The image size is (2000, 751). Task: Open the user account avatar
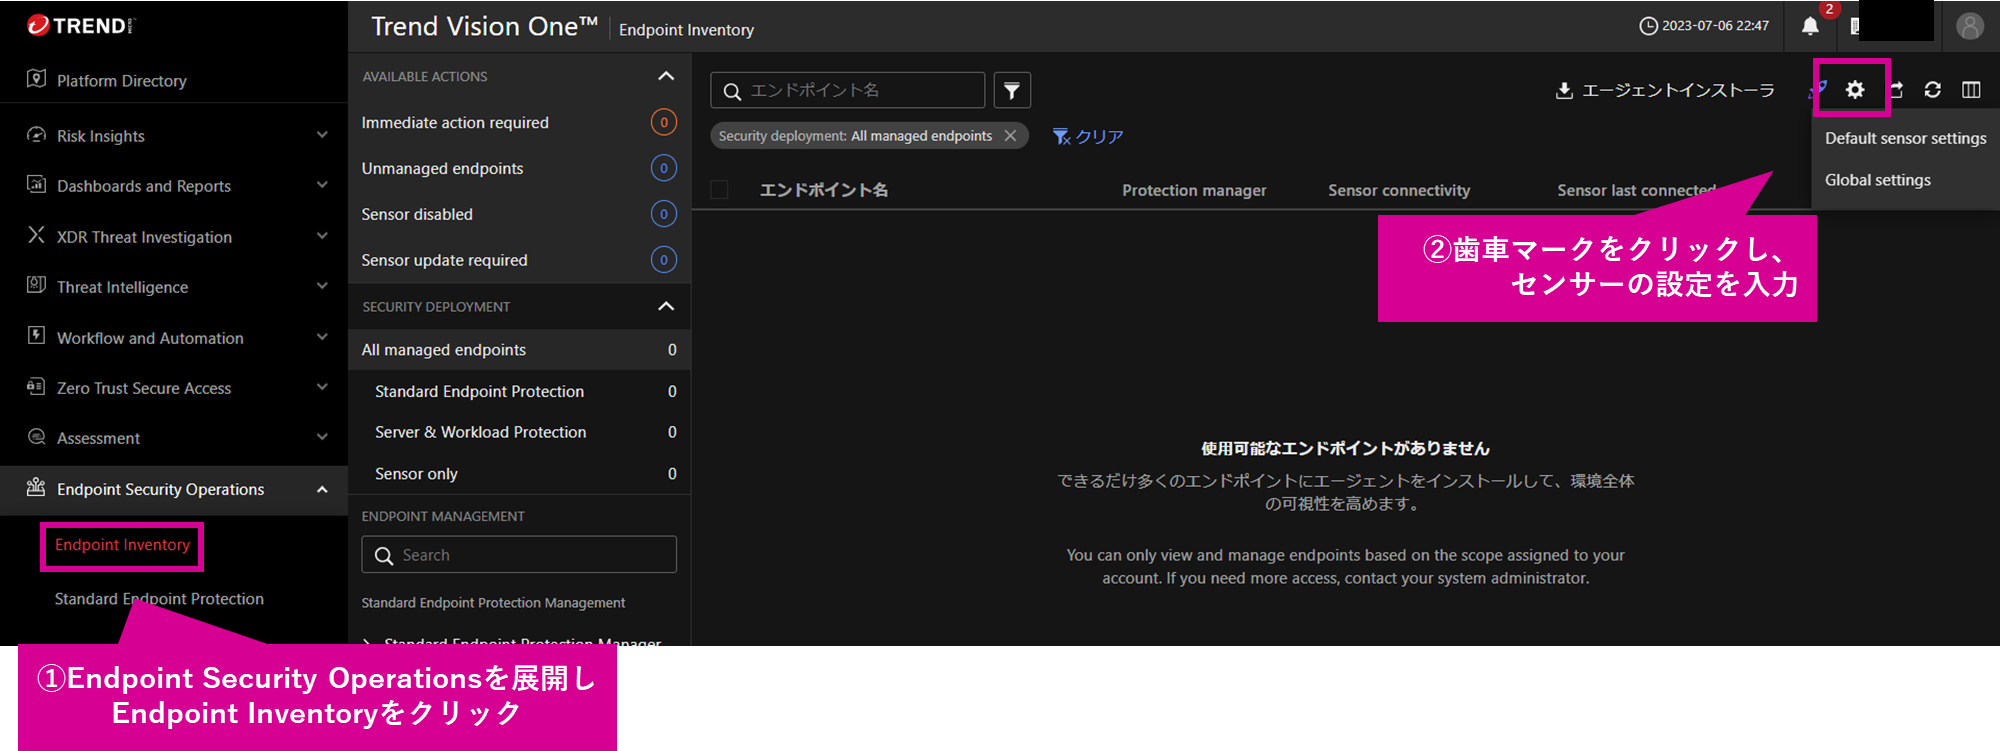[x=1970, y=26]
